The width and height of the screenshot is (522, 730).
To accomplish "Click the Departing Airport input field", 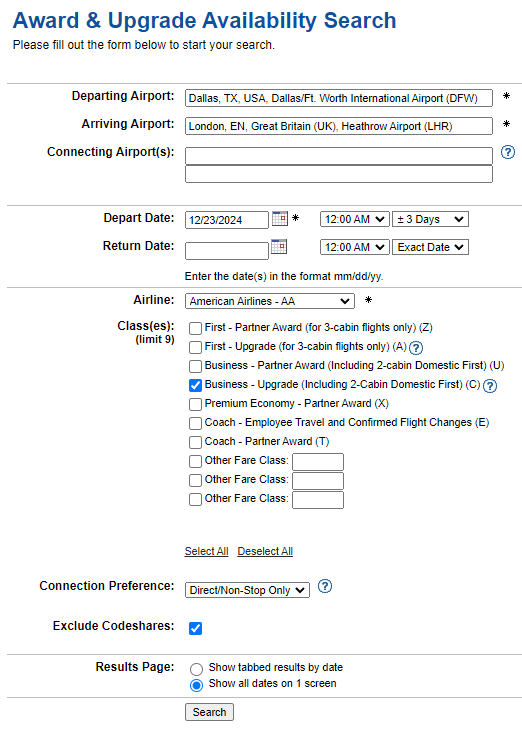I will pos(339,98).
